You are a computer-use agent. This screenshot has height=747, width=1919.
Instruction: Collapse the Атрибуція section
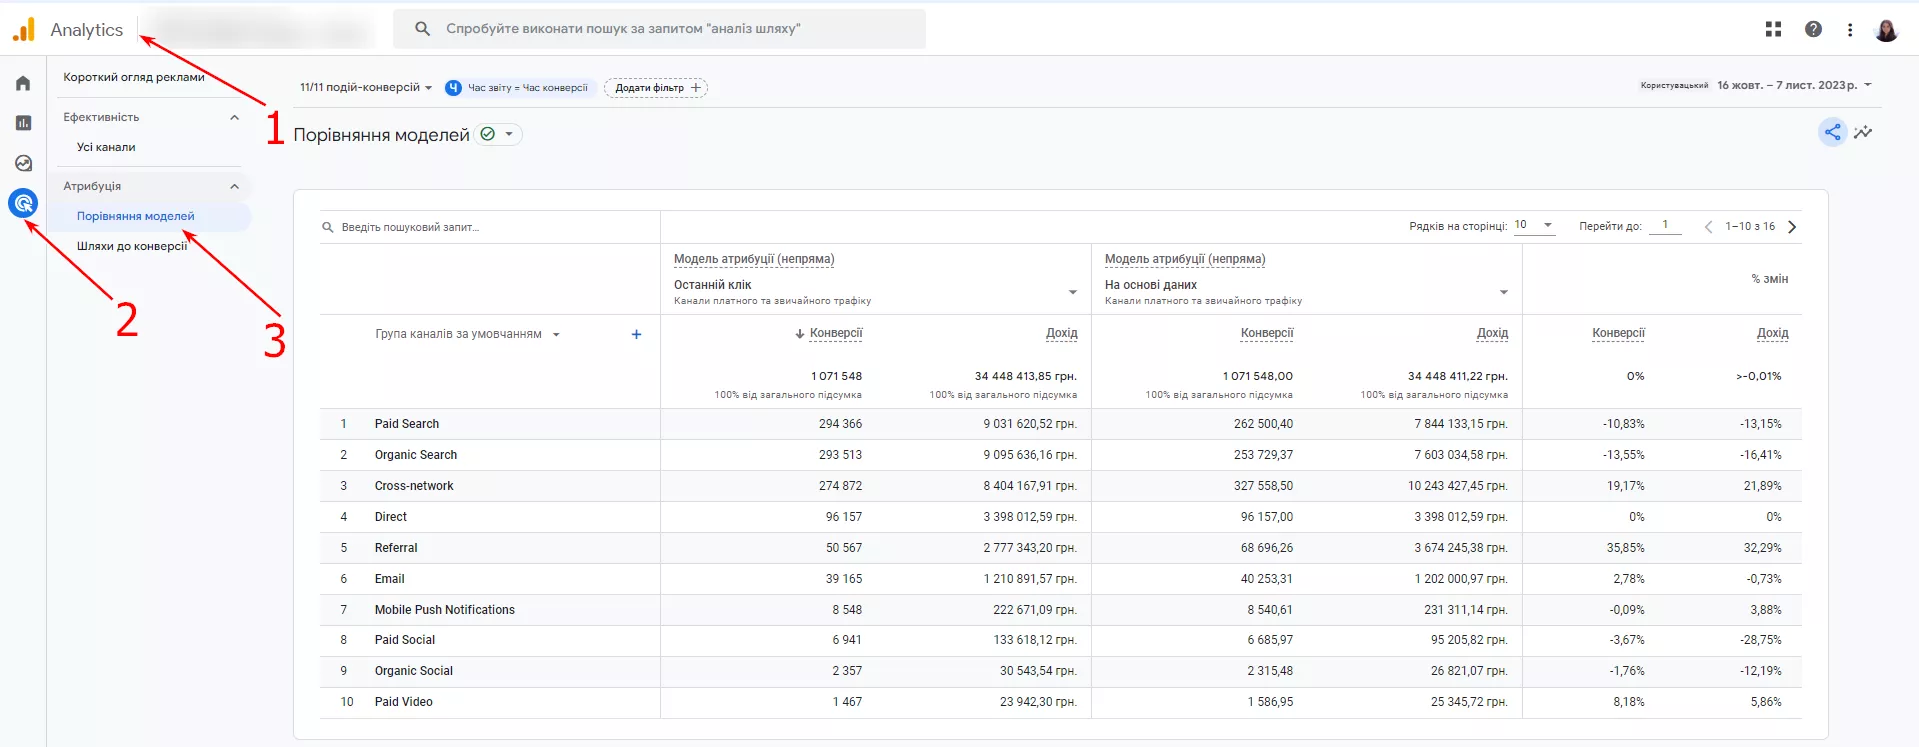coord(234,187)
